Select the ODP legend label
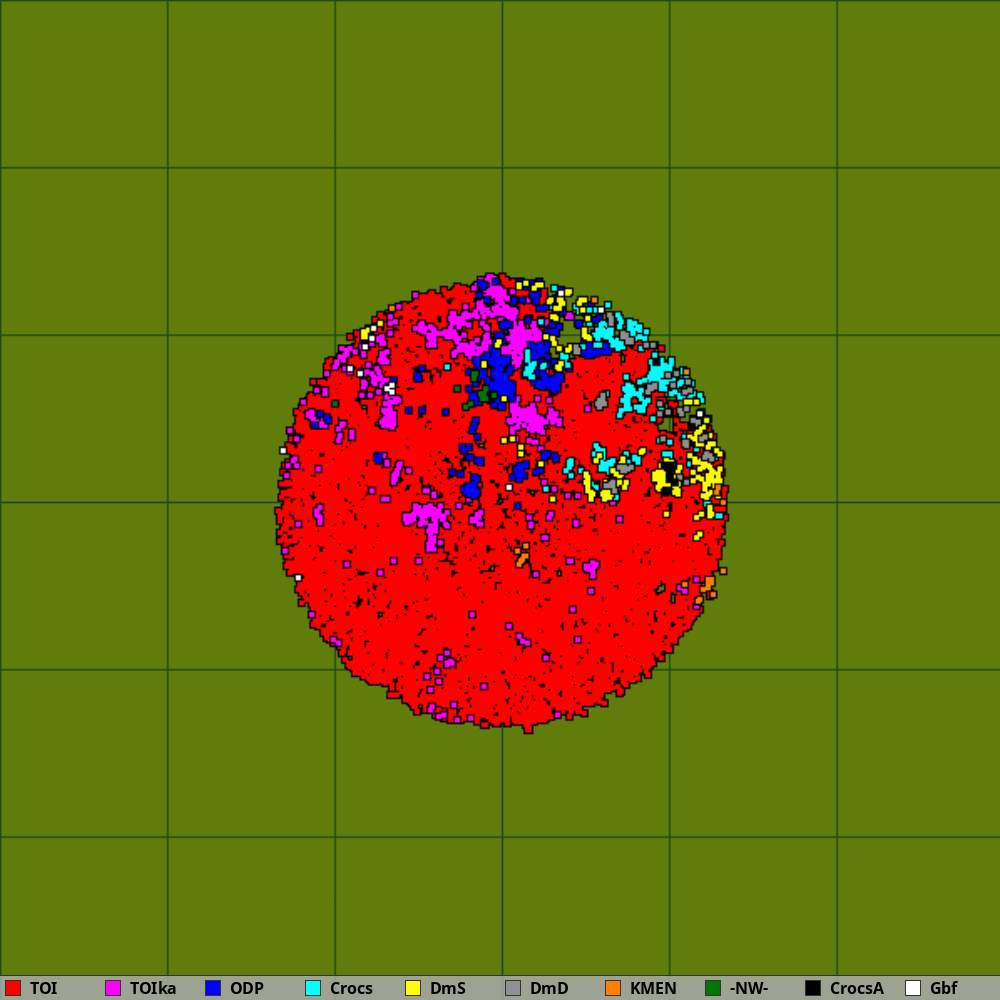This screenshot has width=1000, height=1000. coord(247,988)
